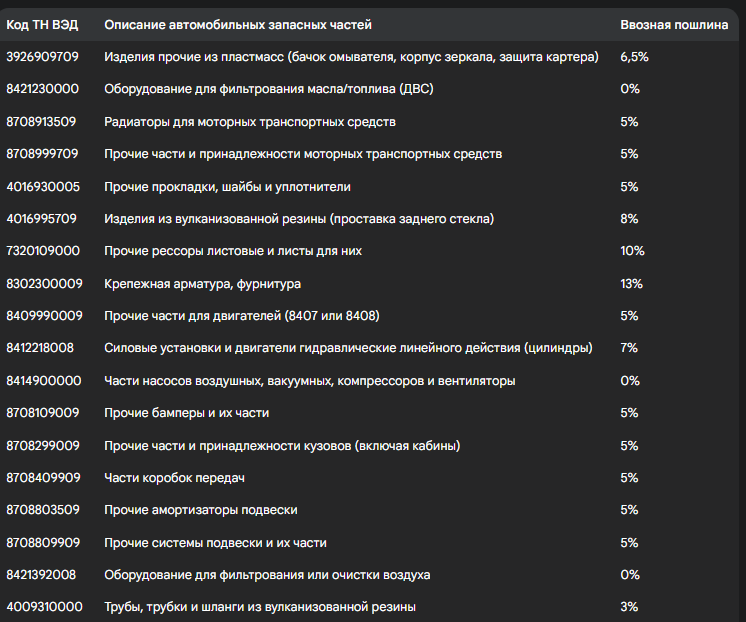Click the 'Ввозная пошлина' column header
Image resolution: width=746 pixels, height=622 pixels.
click(x=674, y=25)
